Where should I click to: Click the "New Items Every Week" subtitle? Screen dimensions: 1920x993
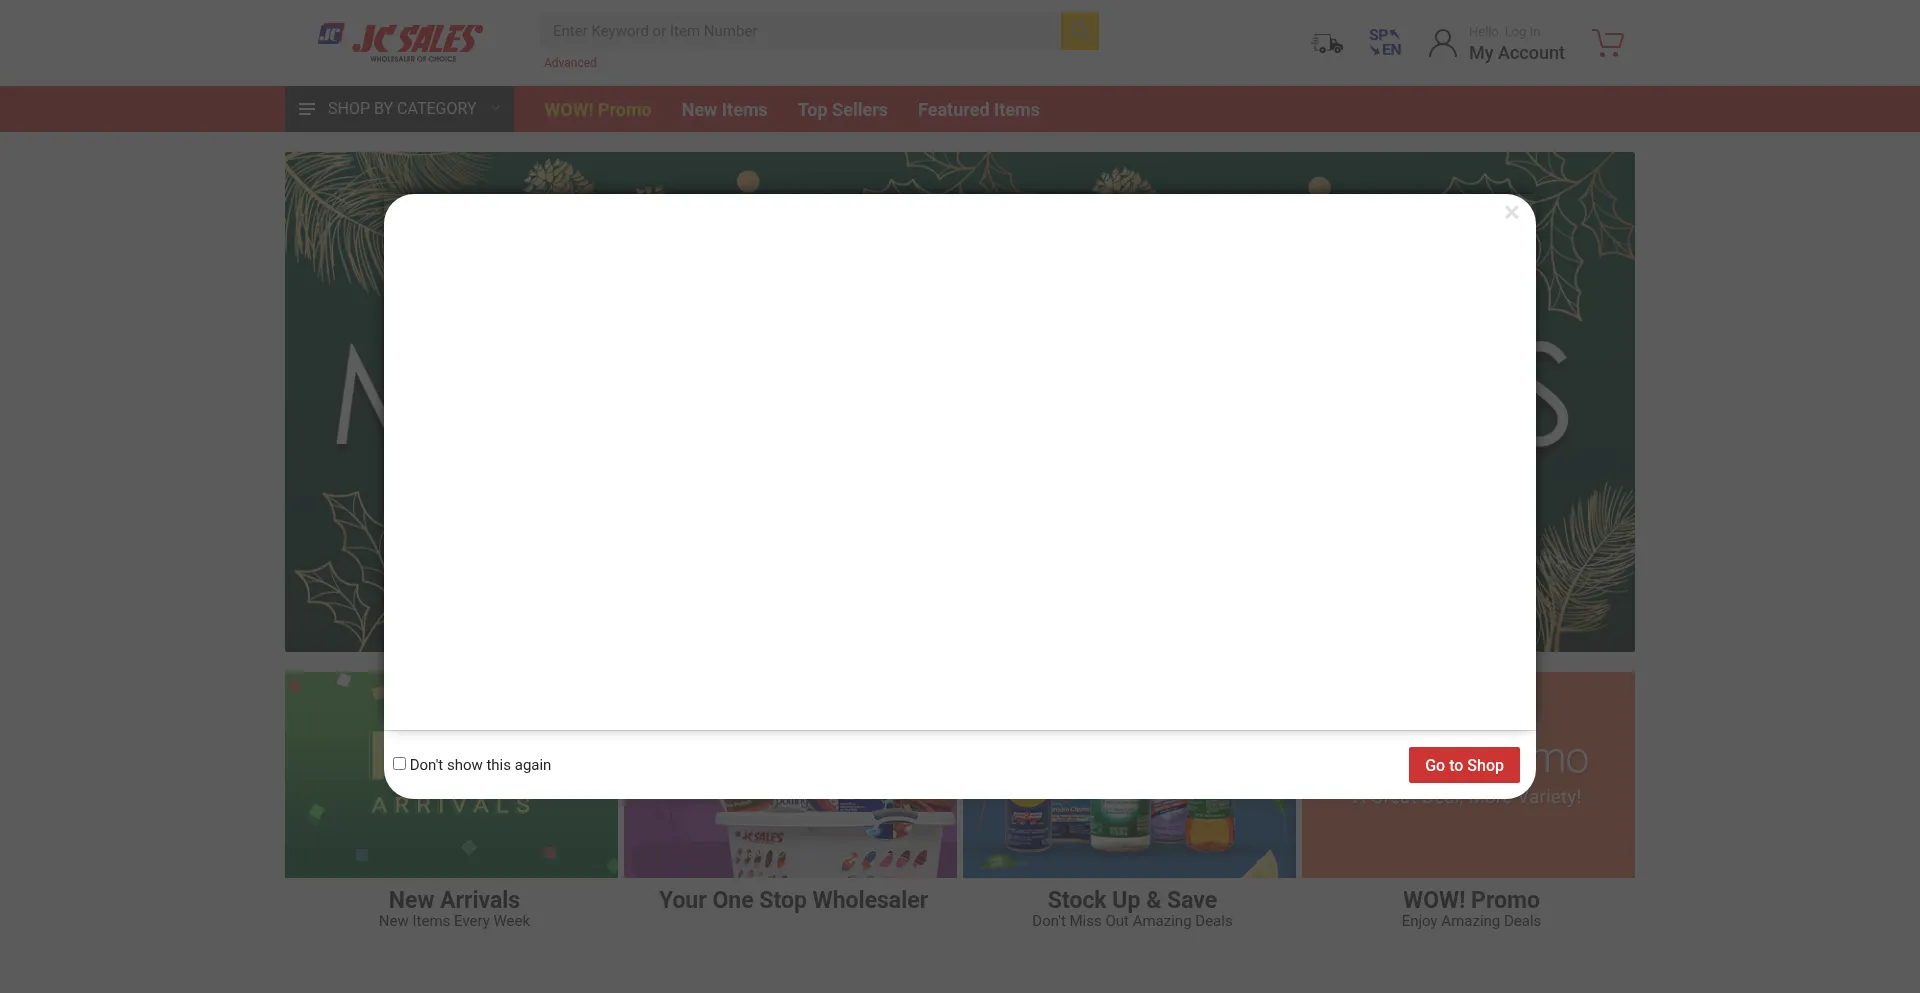[454, 921]
